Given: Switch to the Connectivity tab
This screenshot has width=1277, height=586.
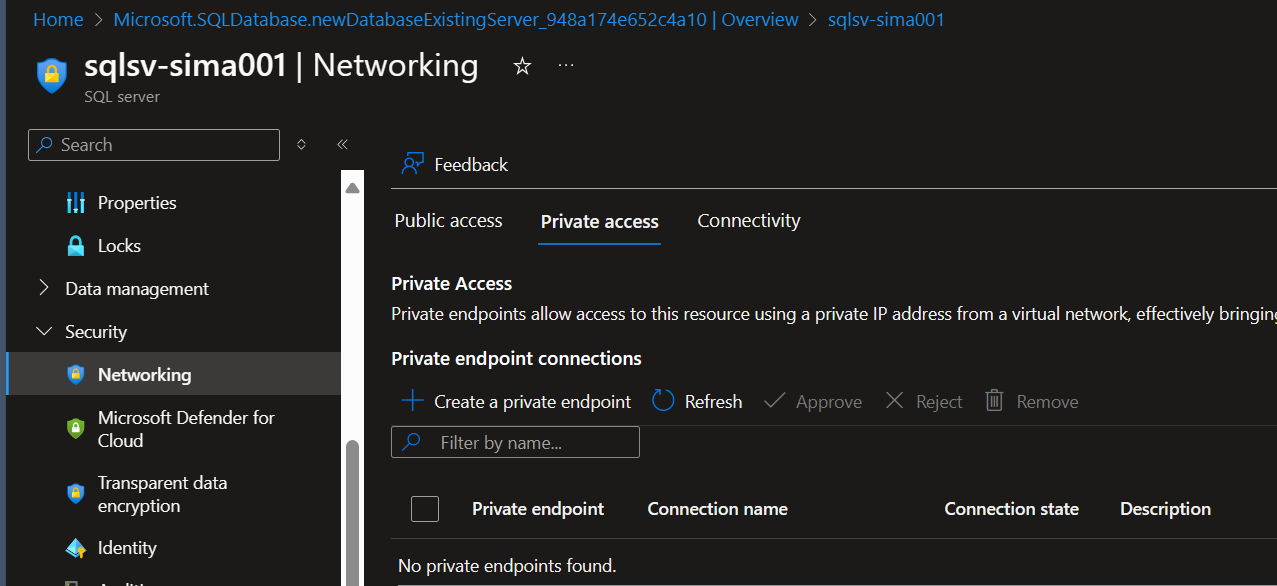Looking at the screenshot, I should click(748, 221).
